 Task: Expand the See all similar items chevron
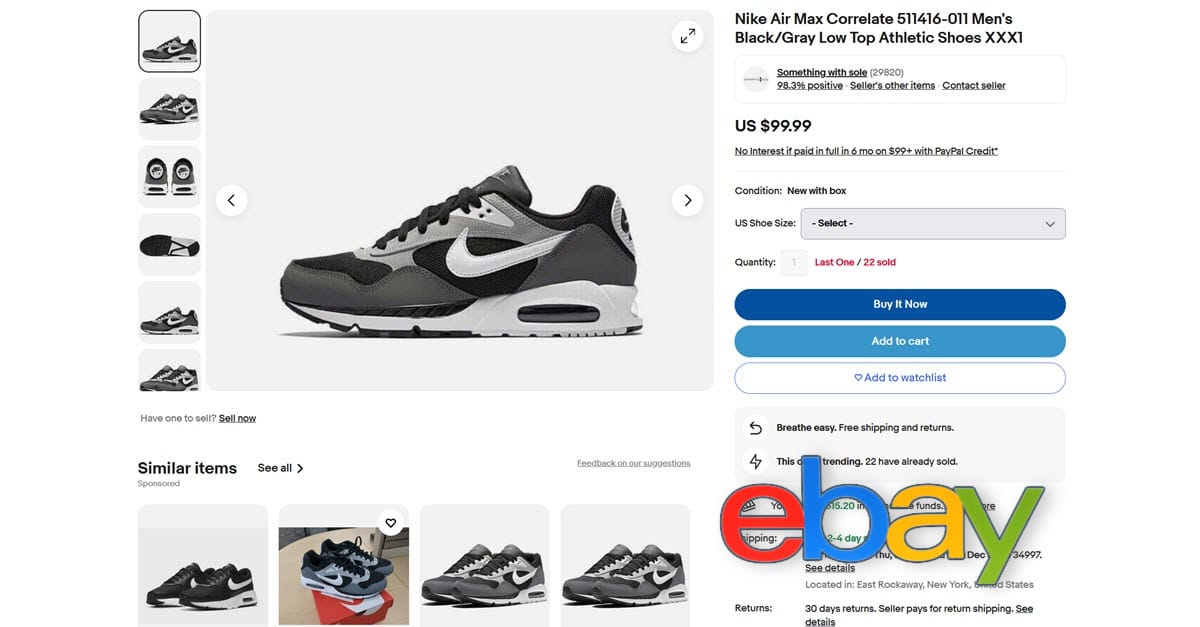[299, 468]
